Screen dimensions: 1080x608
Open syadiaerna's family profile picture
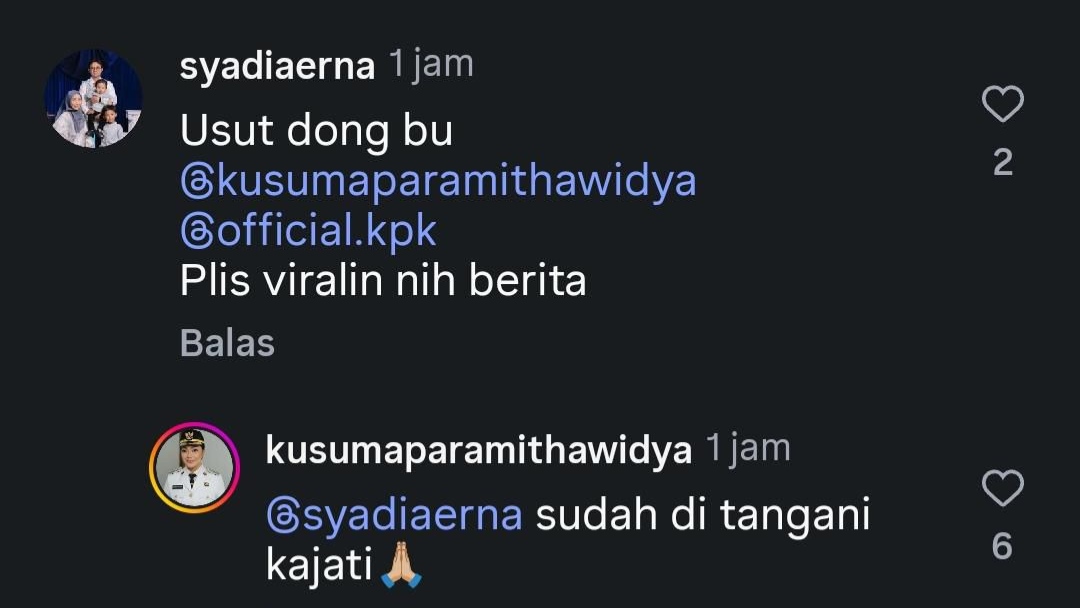coord(94,98)
